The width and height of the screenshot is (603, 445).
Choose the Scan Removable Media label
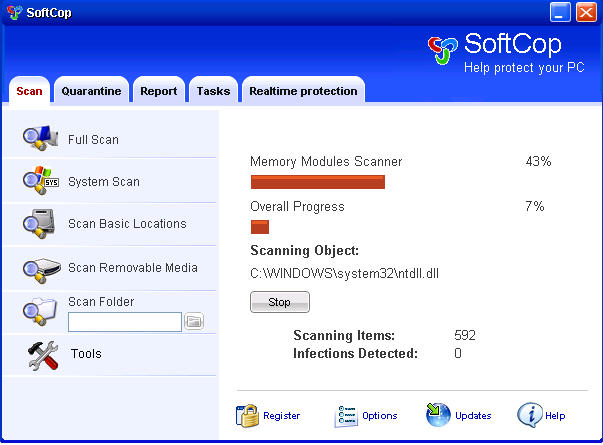(133, 267)
